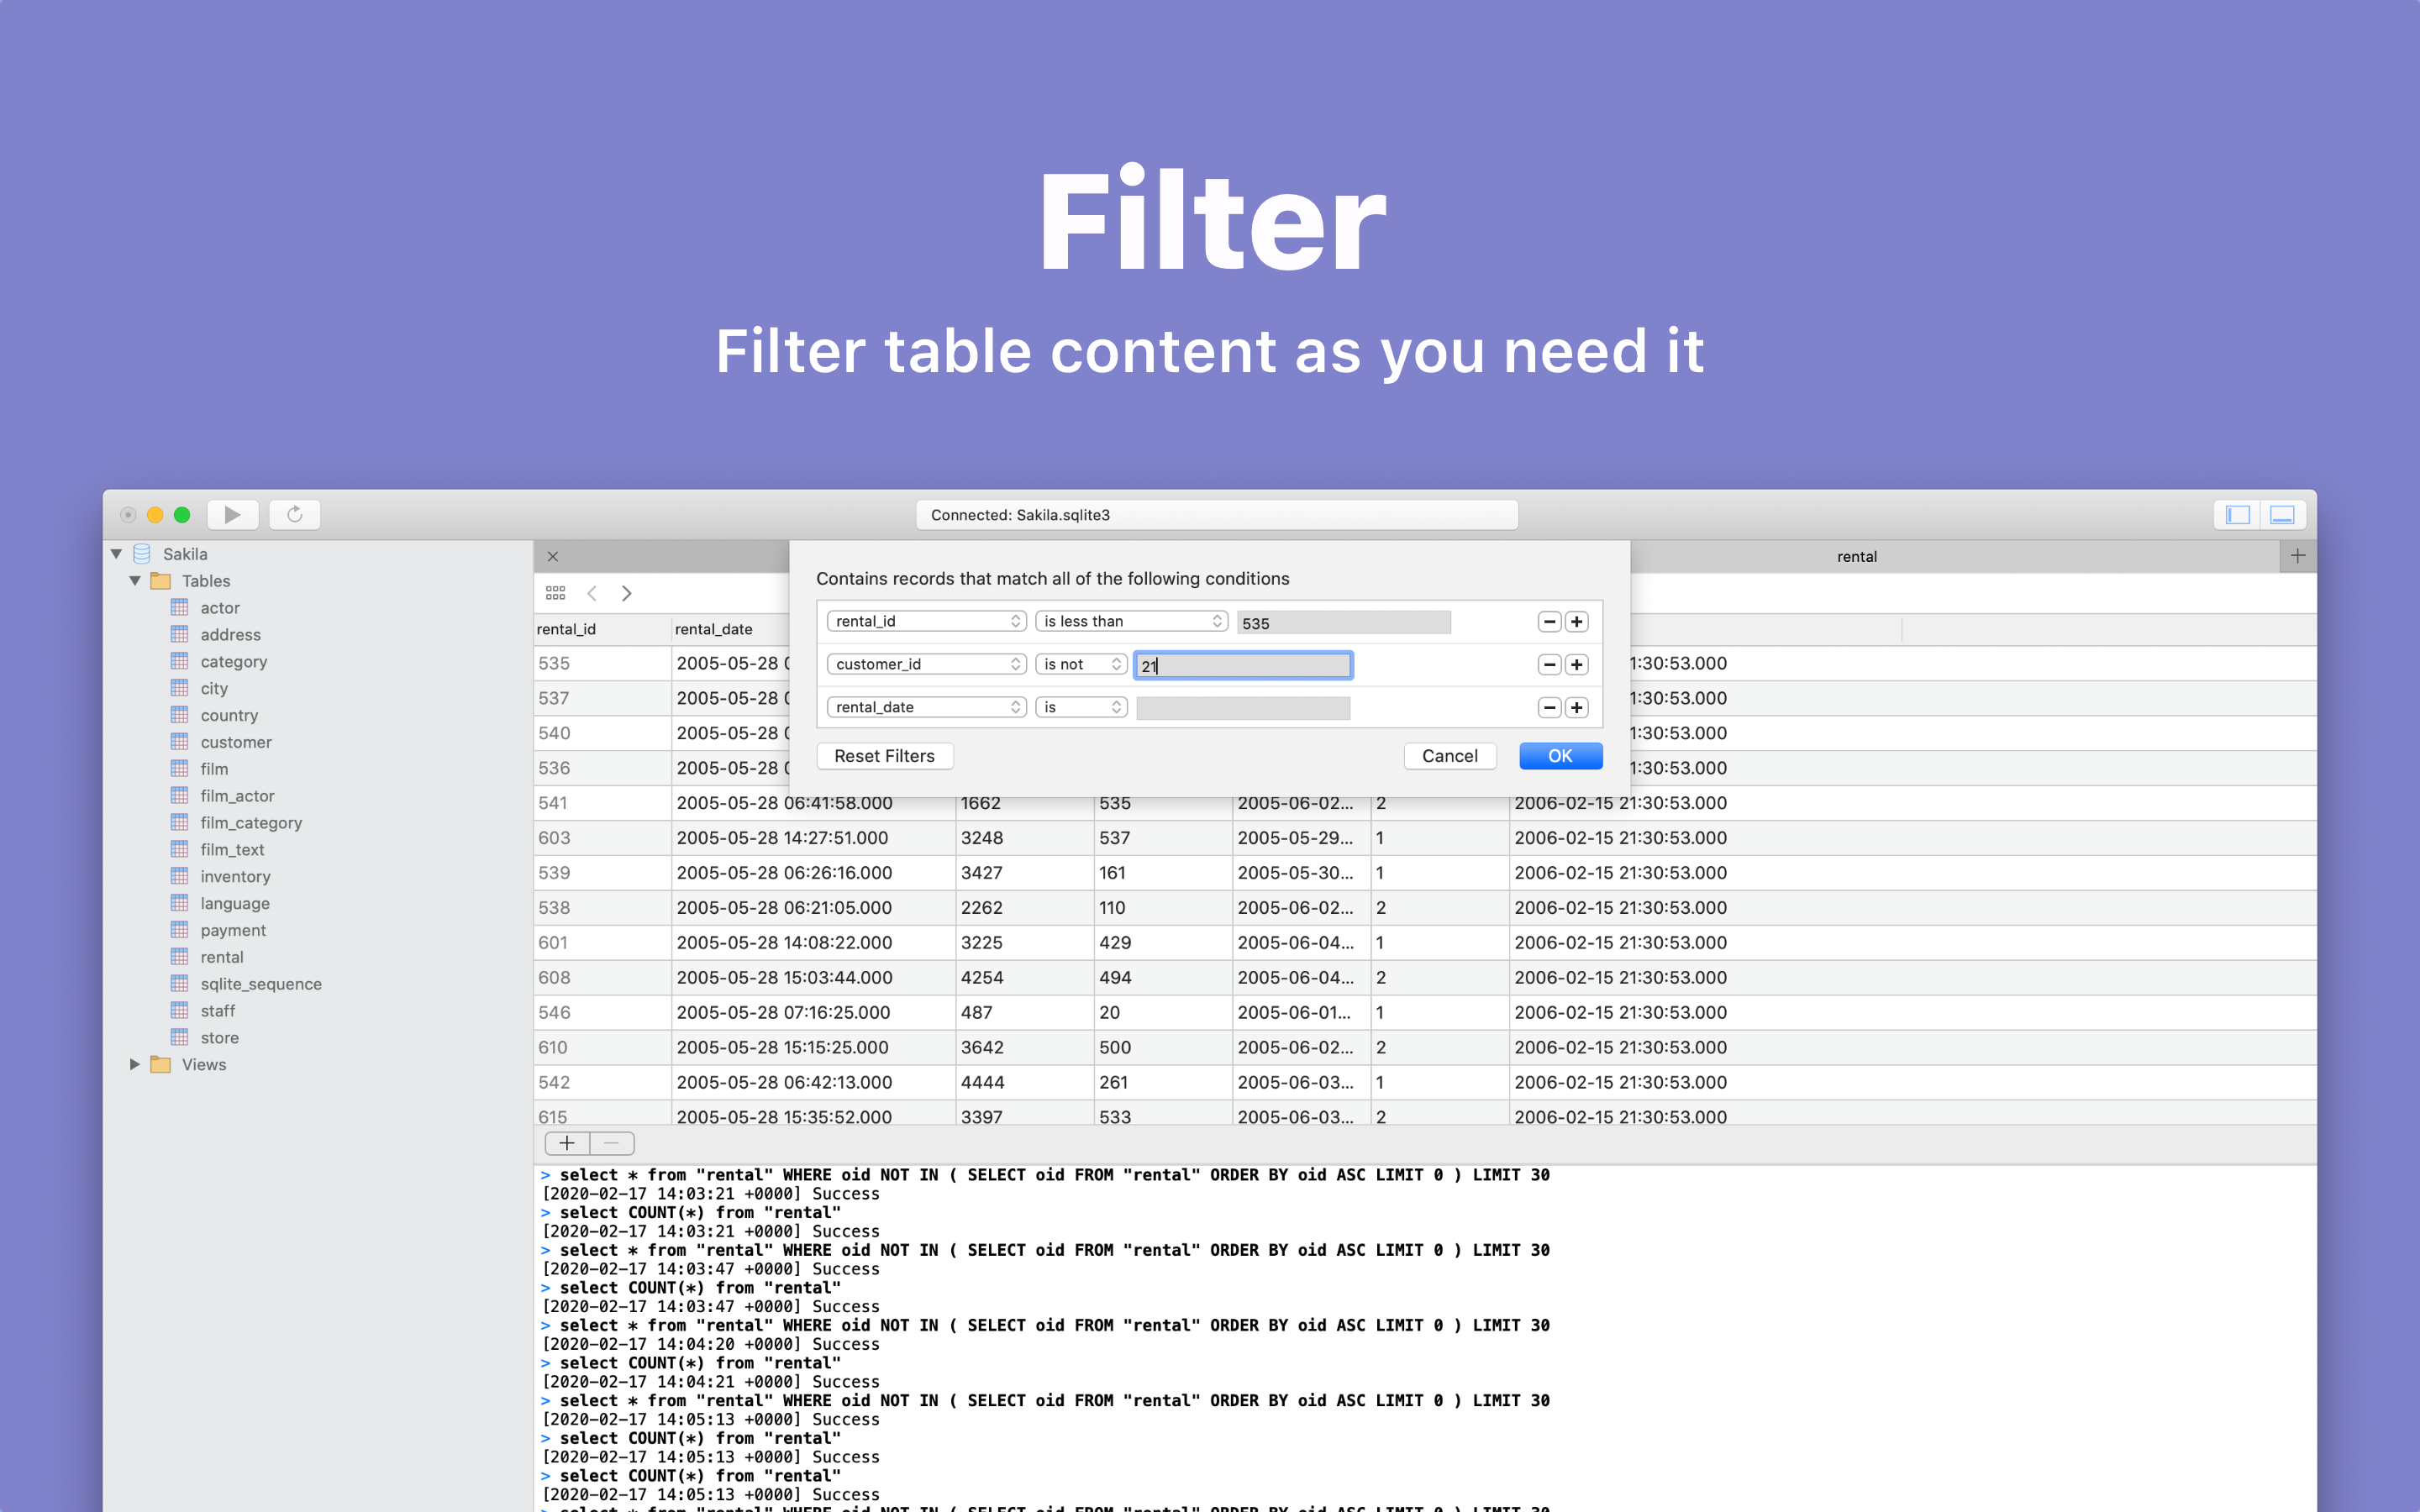The image size is (2420, 1512).
Task: Select the rental tab
Action: pos(1856,556)
